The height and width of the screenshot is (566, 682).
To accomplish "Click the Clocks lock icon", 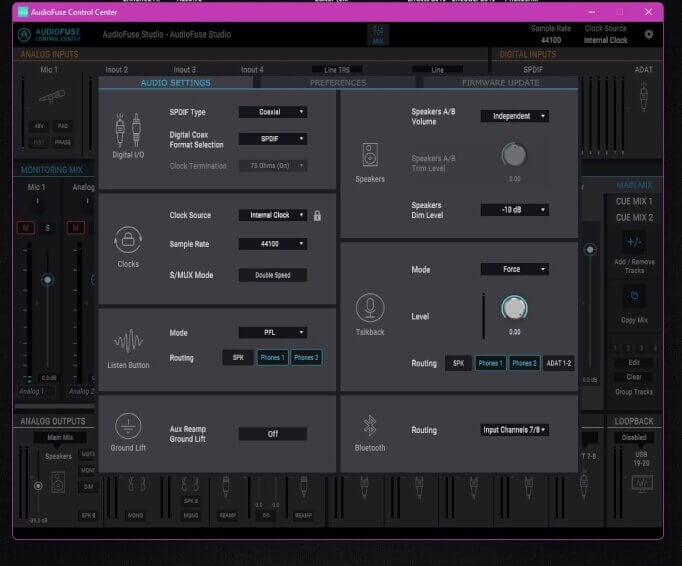I will coord(128,239).
